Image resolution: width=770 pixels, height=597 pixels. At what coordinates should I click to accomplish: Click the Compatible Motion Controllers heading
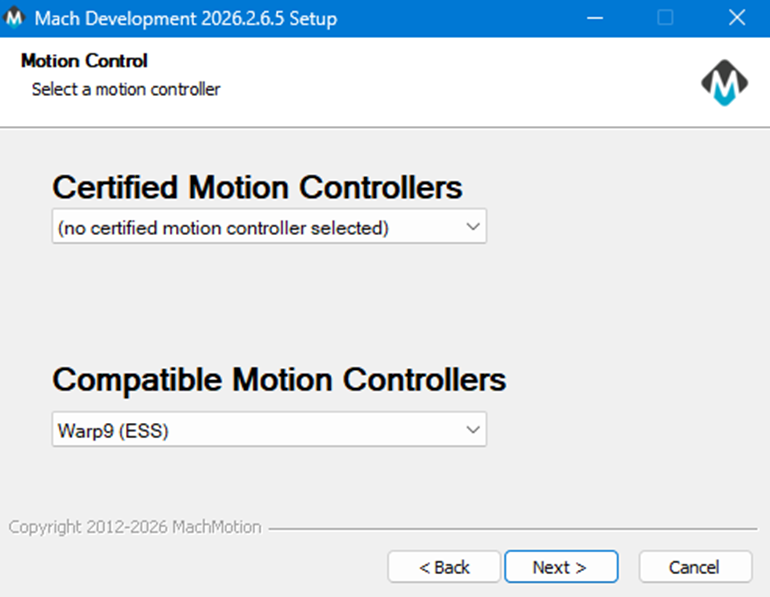[x=279, y=380]
